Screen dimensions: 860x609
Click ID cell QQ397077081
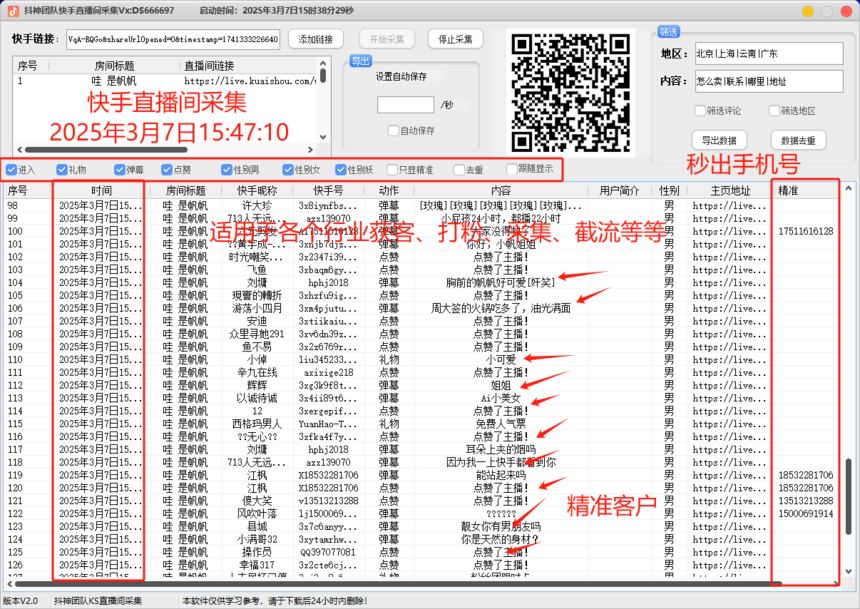pyautogui.click(x=328, y=552)
